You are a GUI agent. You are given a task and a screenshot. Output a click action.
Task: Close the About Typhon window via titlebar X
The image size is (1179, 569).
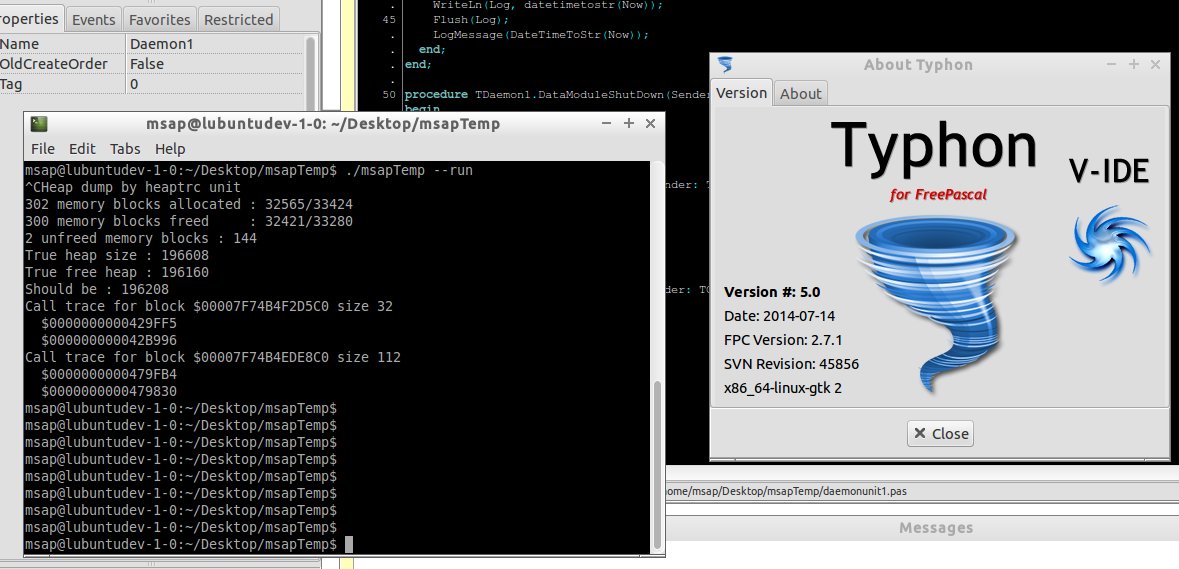tap(1156, 65)
